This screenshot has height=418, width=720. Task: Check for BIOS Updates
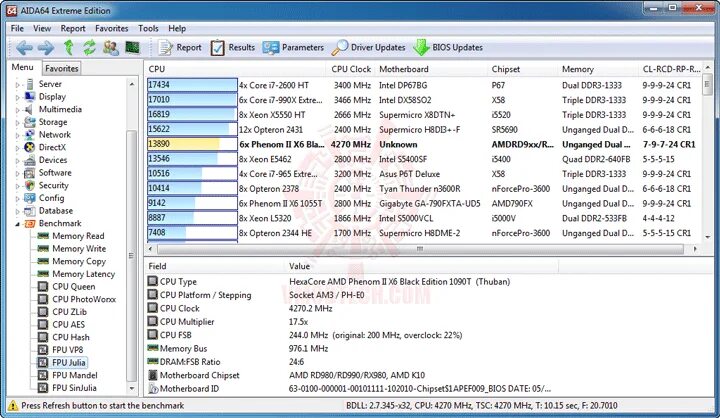pos(448,47)
